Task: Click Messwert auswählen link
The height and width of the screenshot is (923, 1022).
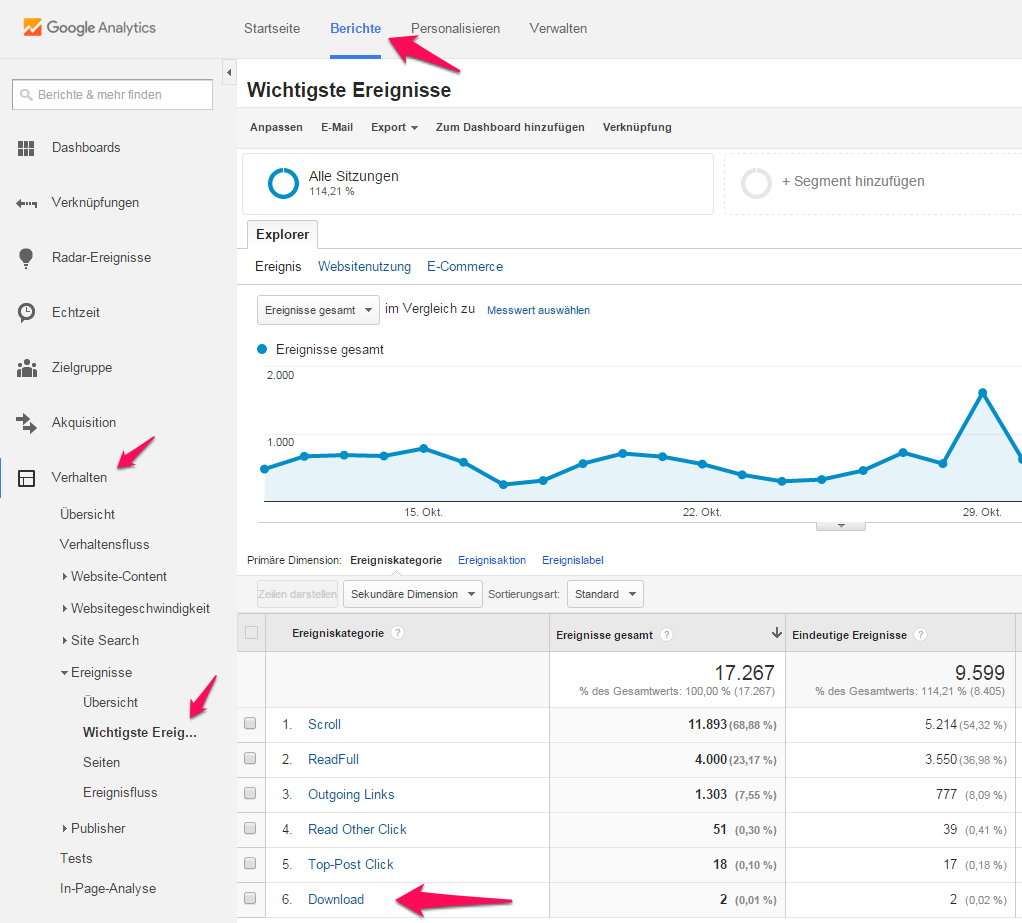Action: pos(538,310)
